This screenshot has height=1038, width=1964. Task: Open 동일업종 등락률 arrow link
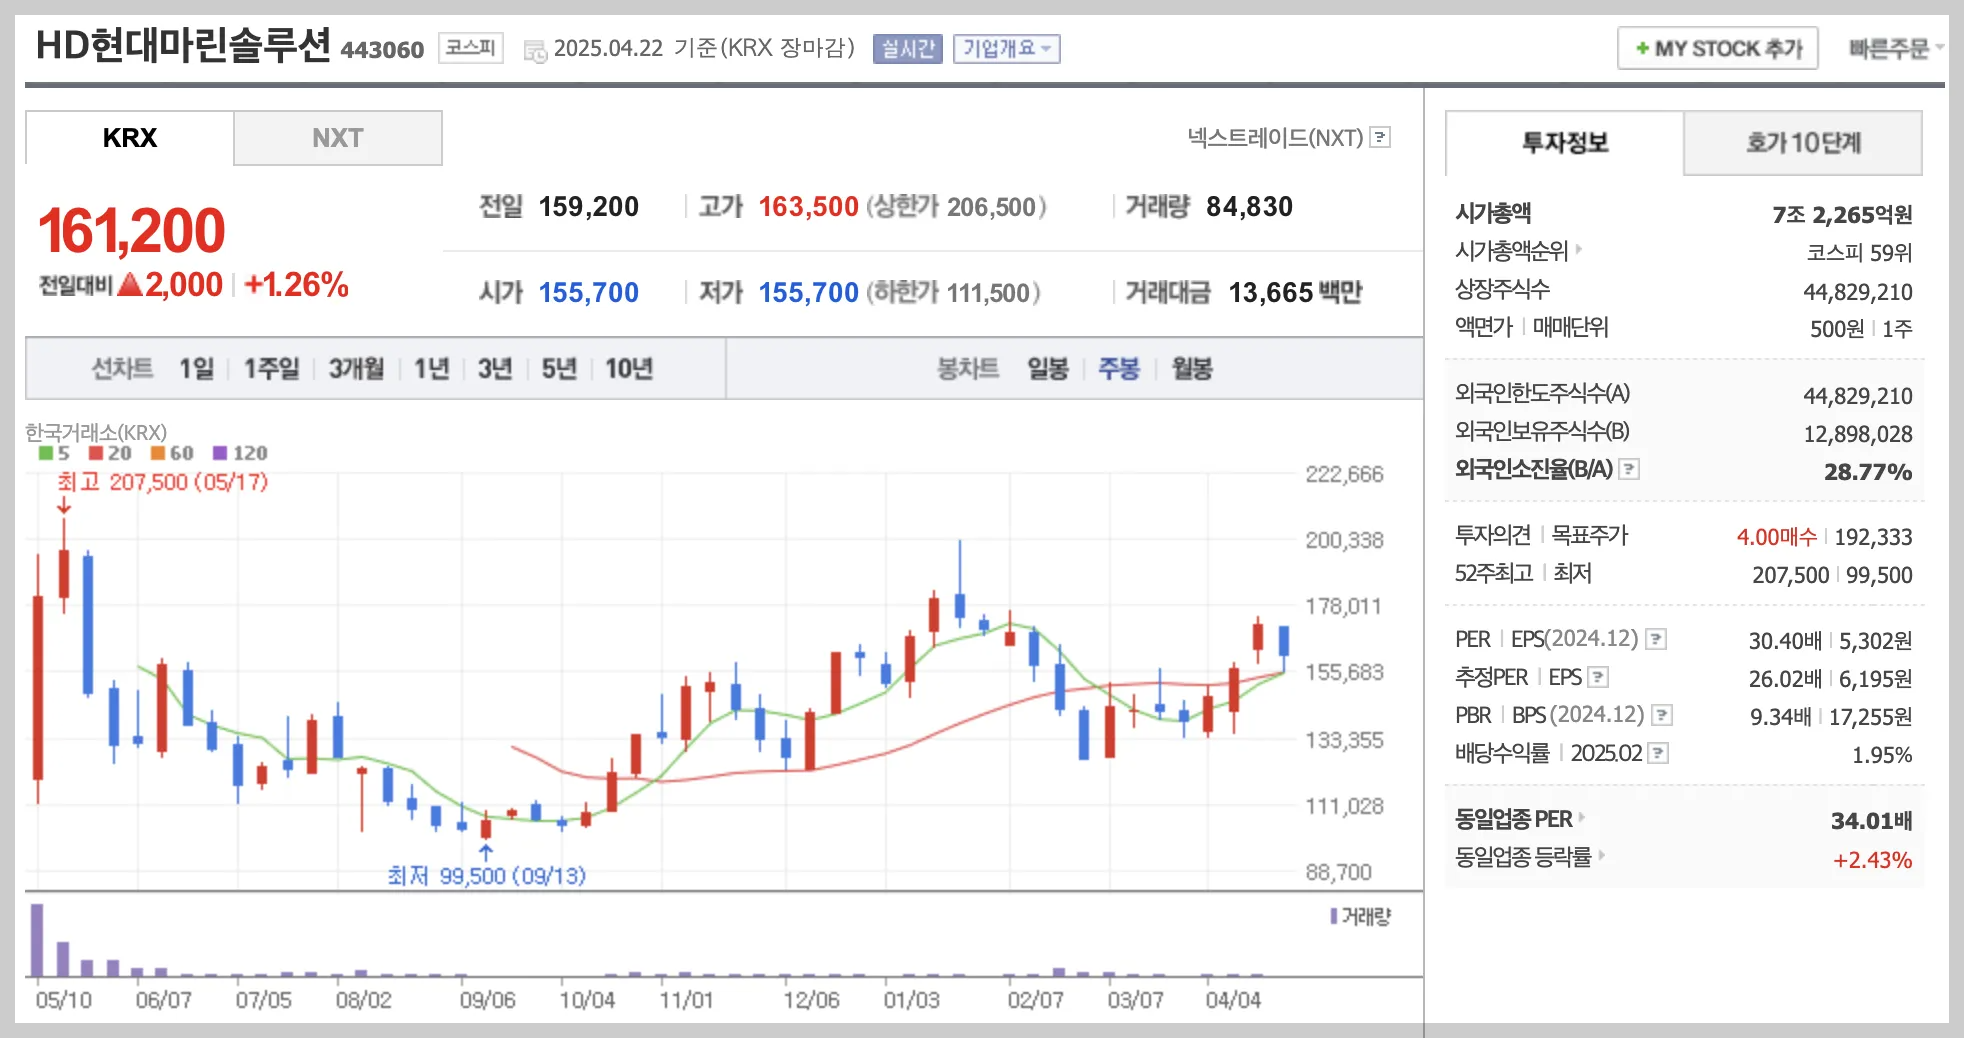tap(1601, 855)
